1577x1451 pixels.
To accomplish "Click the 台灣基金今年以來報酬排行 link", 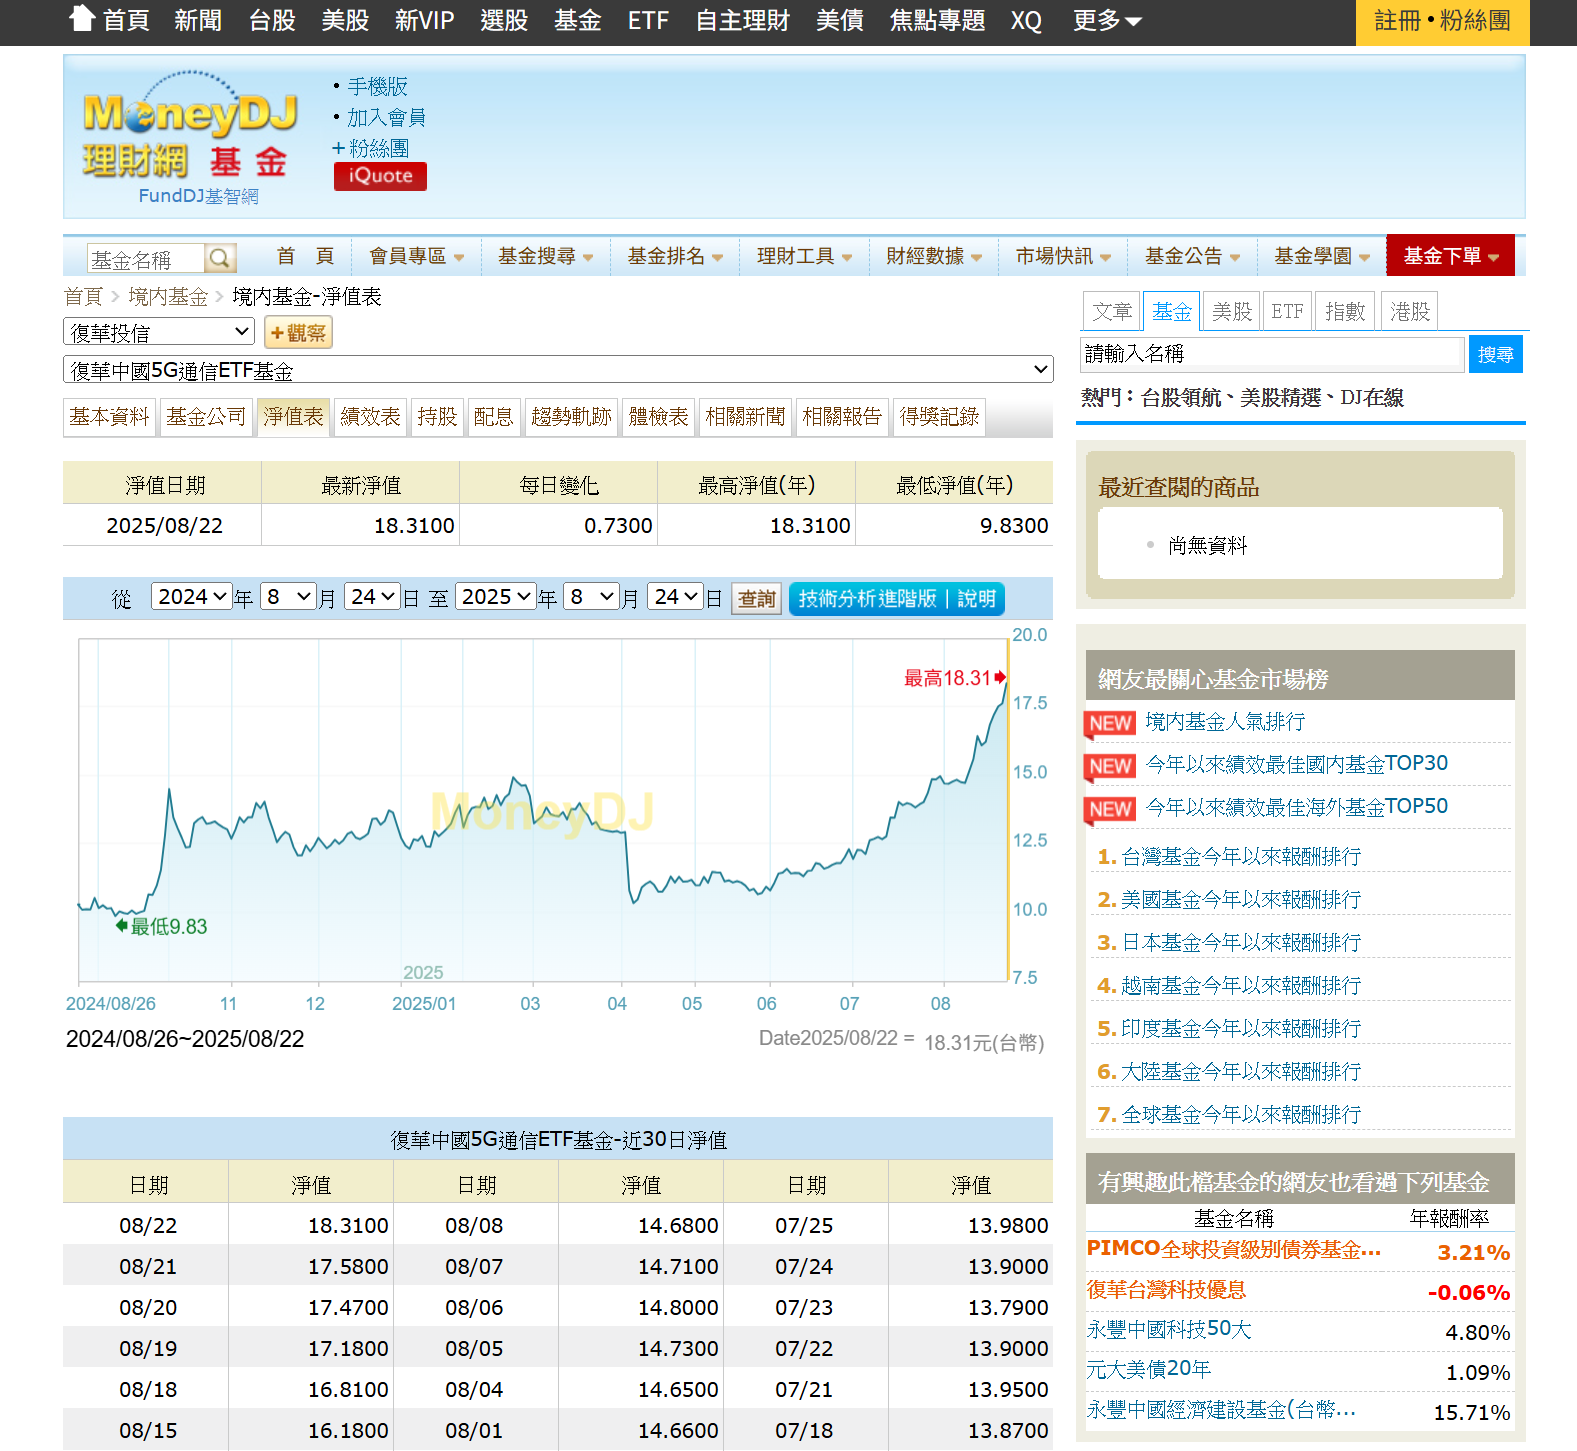I will [1240, 857].
